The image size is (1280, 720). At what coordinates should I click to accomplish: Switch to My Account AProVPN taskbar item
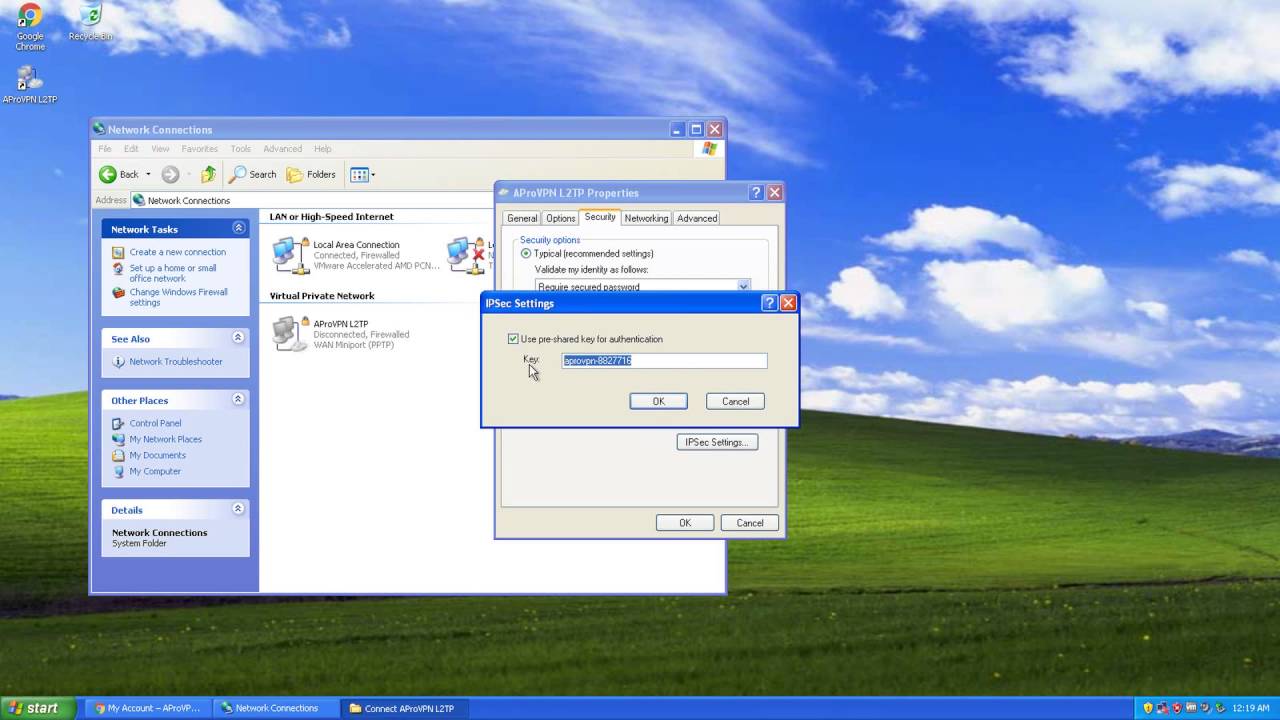click(x=147, y=708)
